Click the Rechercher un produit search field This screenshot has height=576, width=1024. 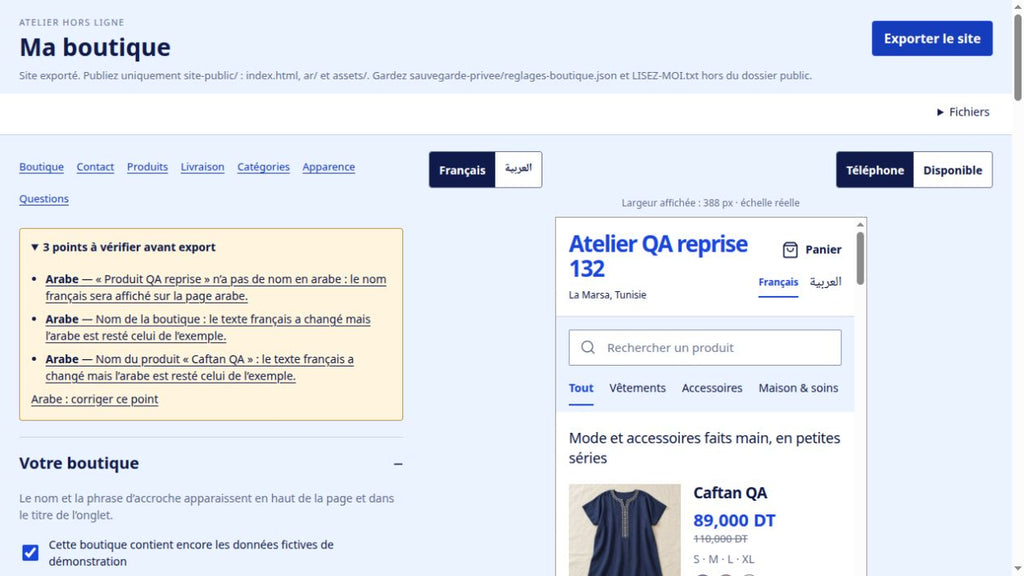point(705,347)
